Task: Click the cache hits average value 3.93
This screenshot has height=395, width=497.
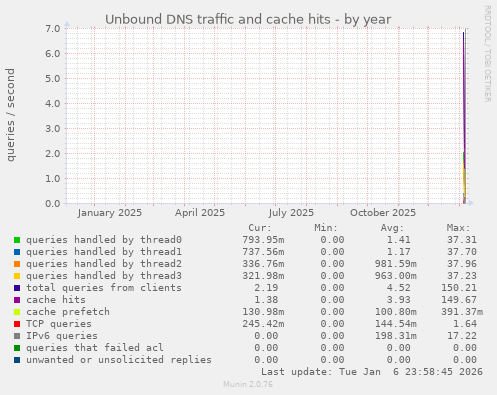Action: (399, 300)
